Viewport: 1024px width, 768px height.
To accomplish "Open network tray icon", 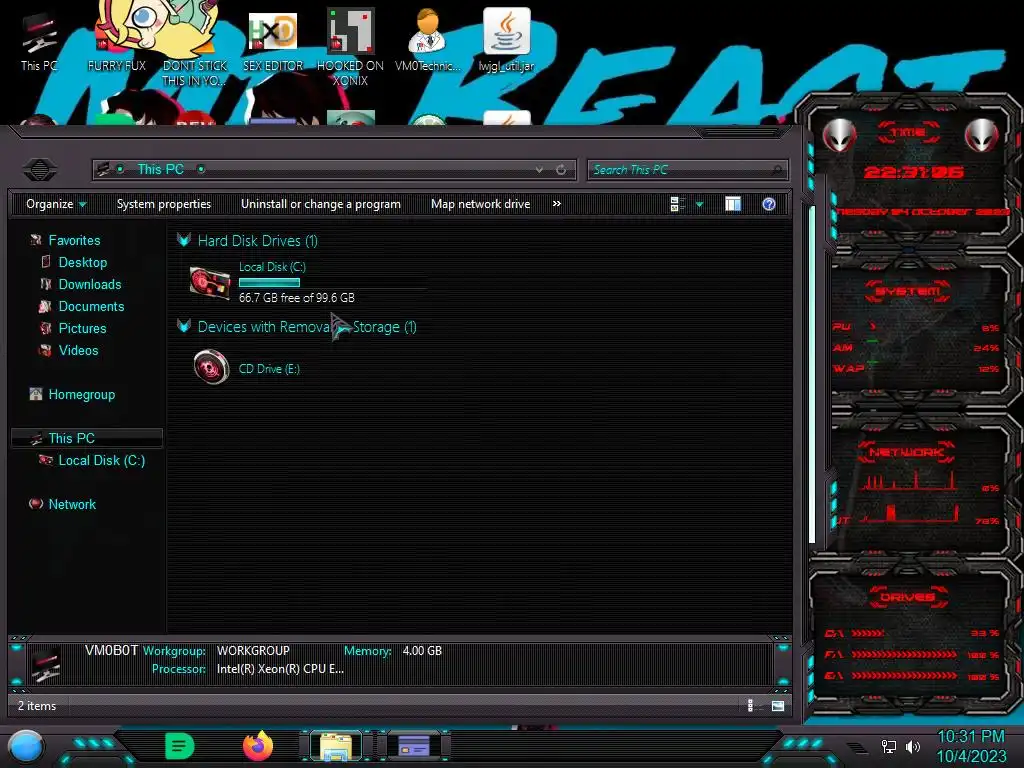I will pyautogui.click(x=889, y=746).
